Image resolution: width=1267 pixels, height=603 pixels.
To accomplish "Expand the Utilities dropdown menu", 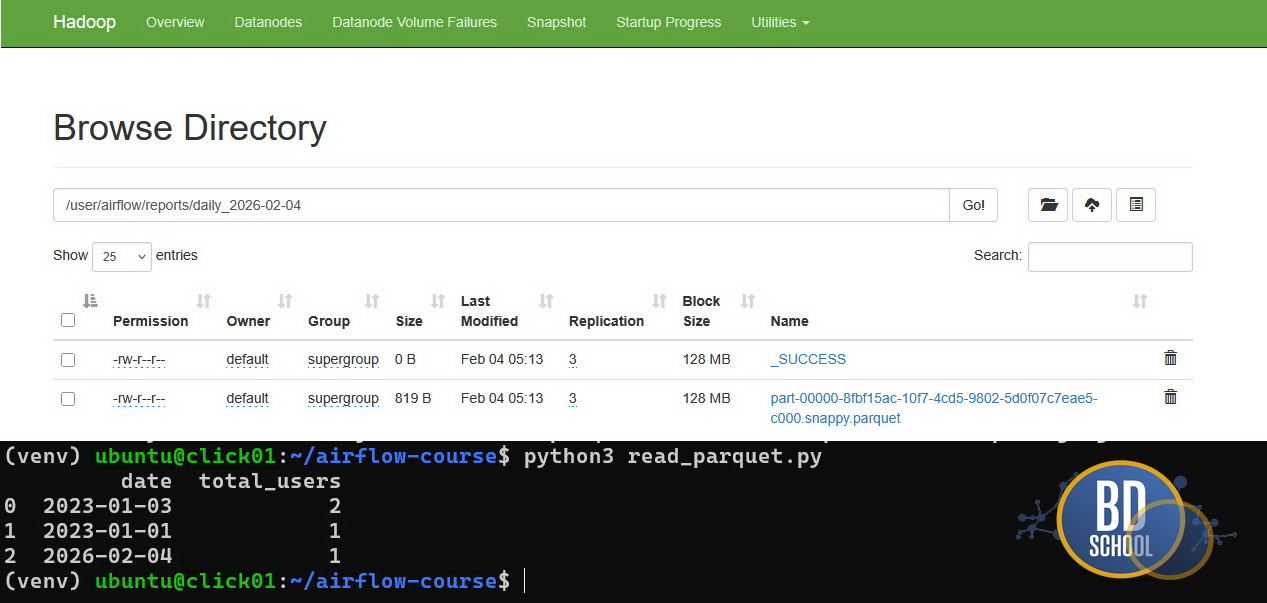I will tap(780, 22).
